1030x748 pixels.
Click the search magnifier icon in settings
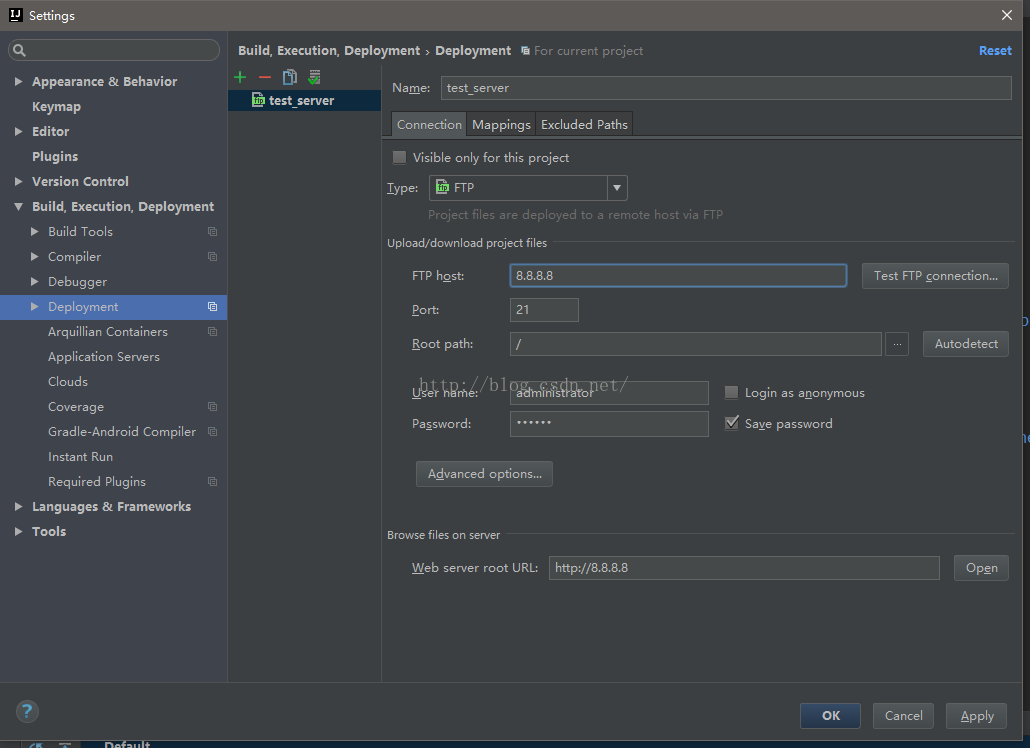[19, 51]
